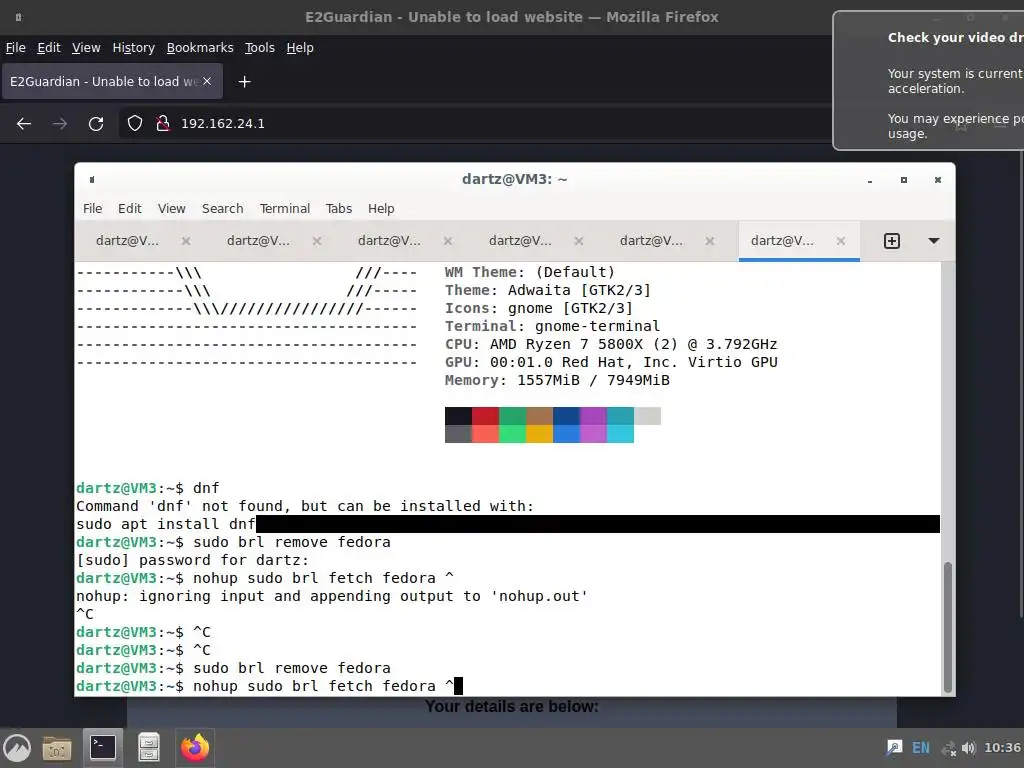
Task: Click the 10:36 clock in the panel
Action: 1002,748
